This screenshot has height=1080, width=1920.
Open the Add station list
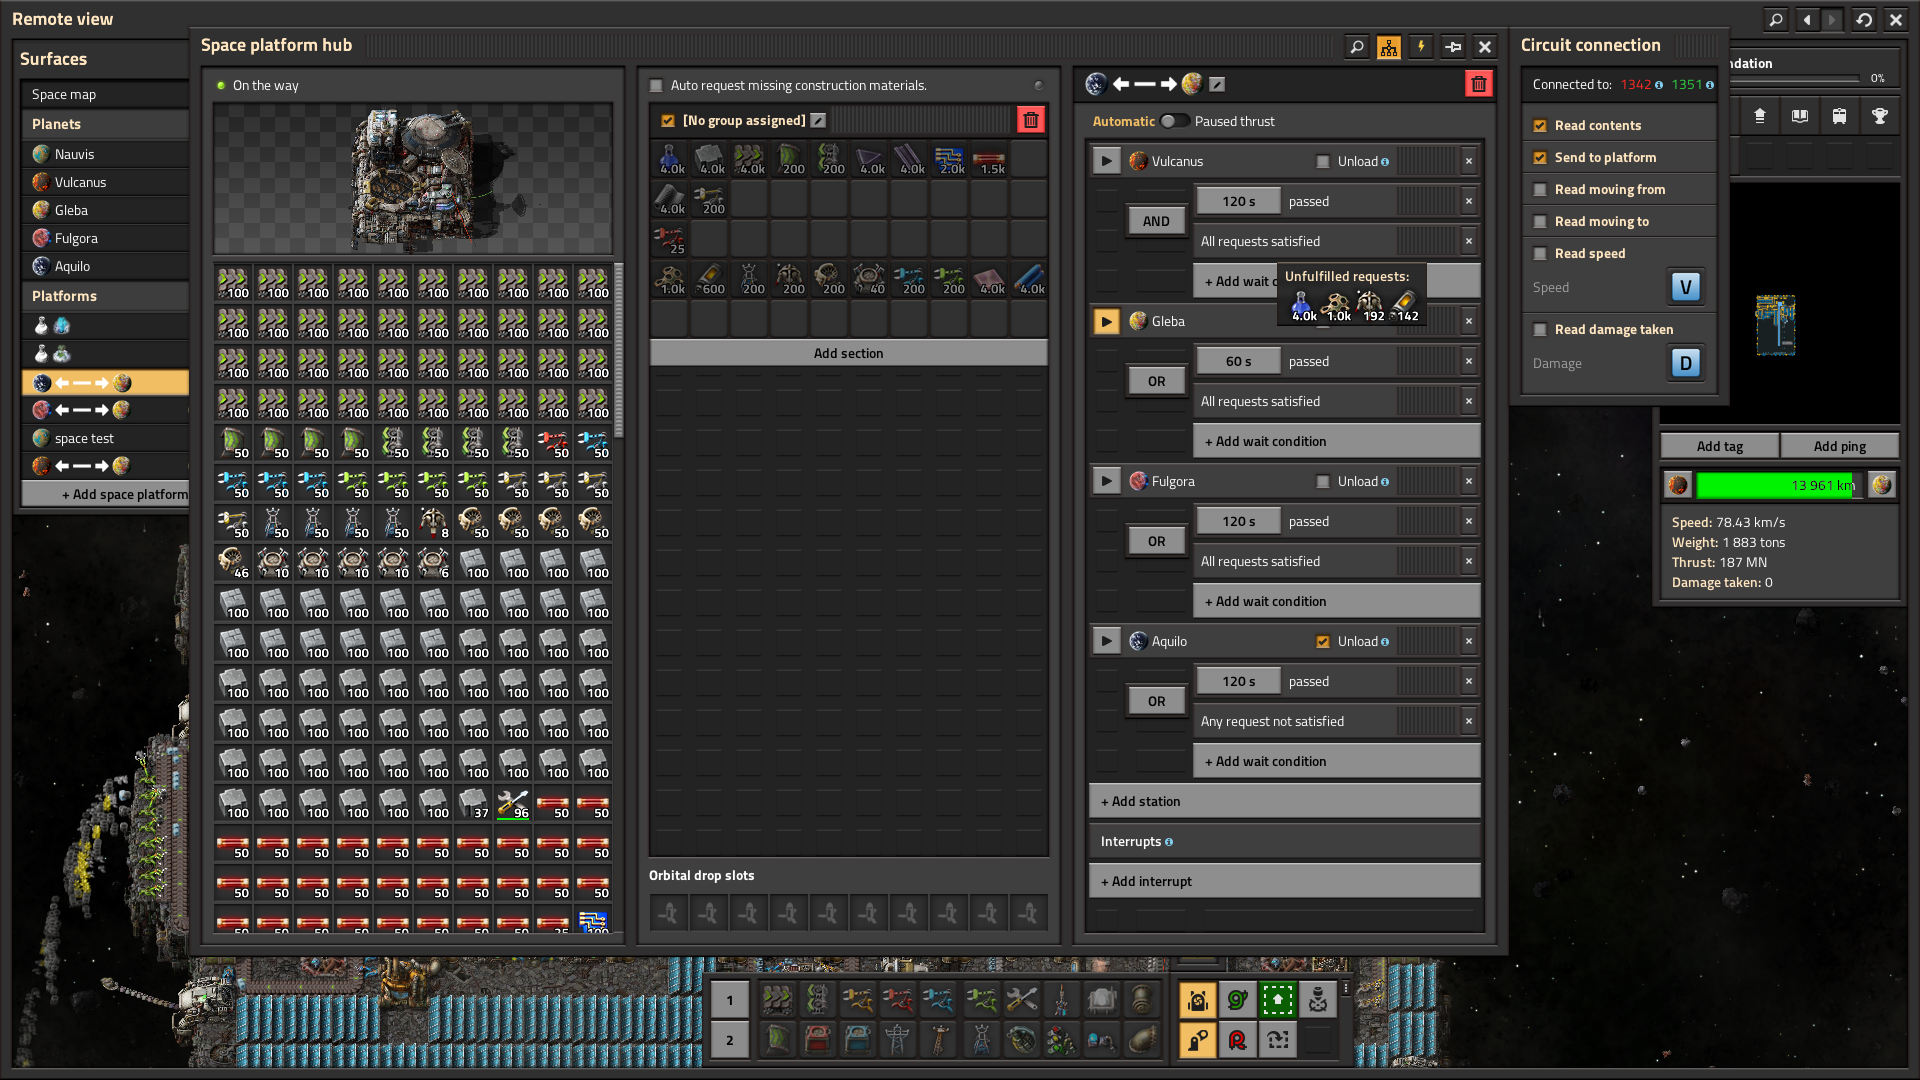(x=1284, y=801)
